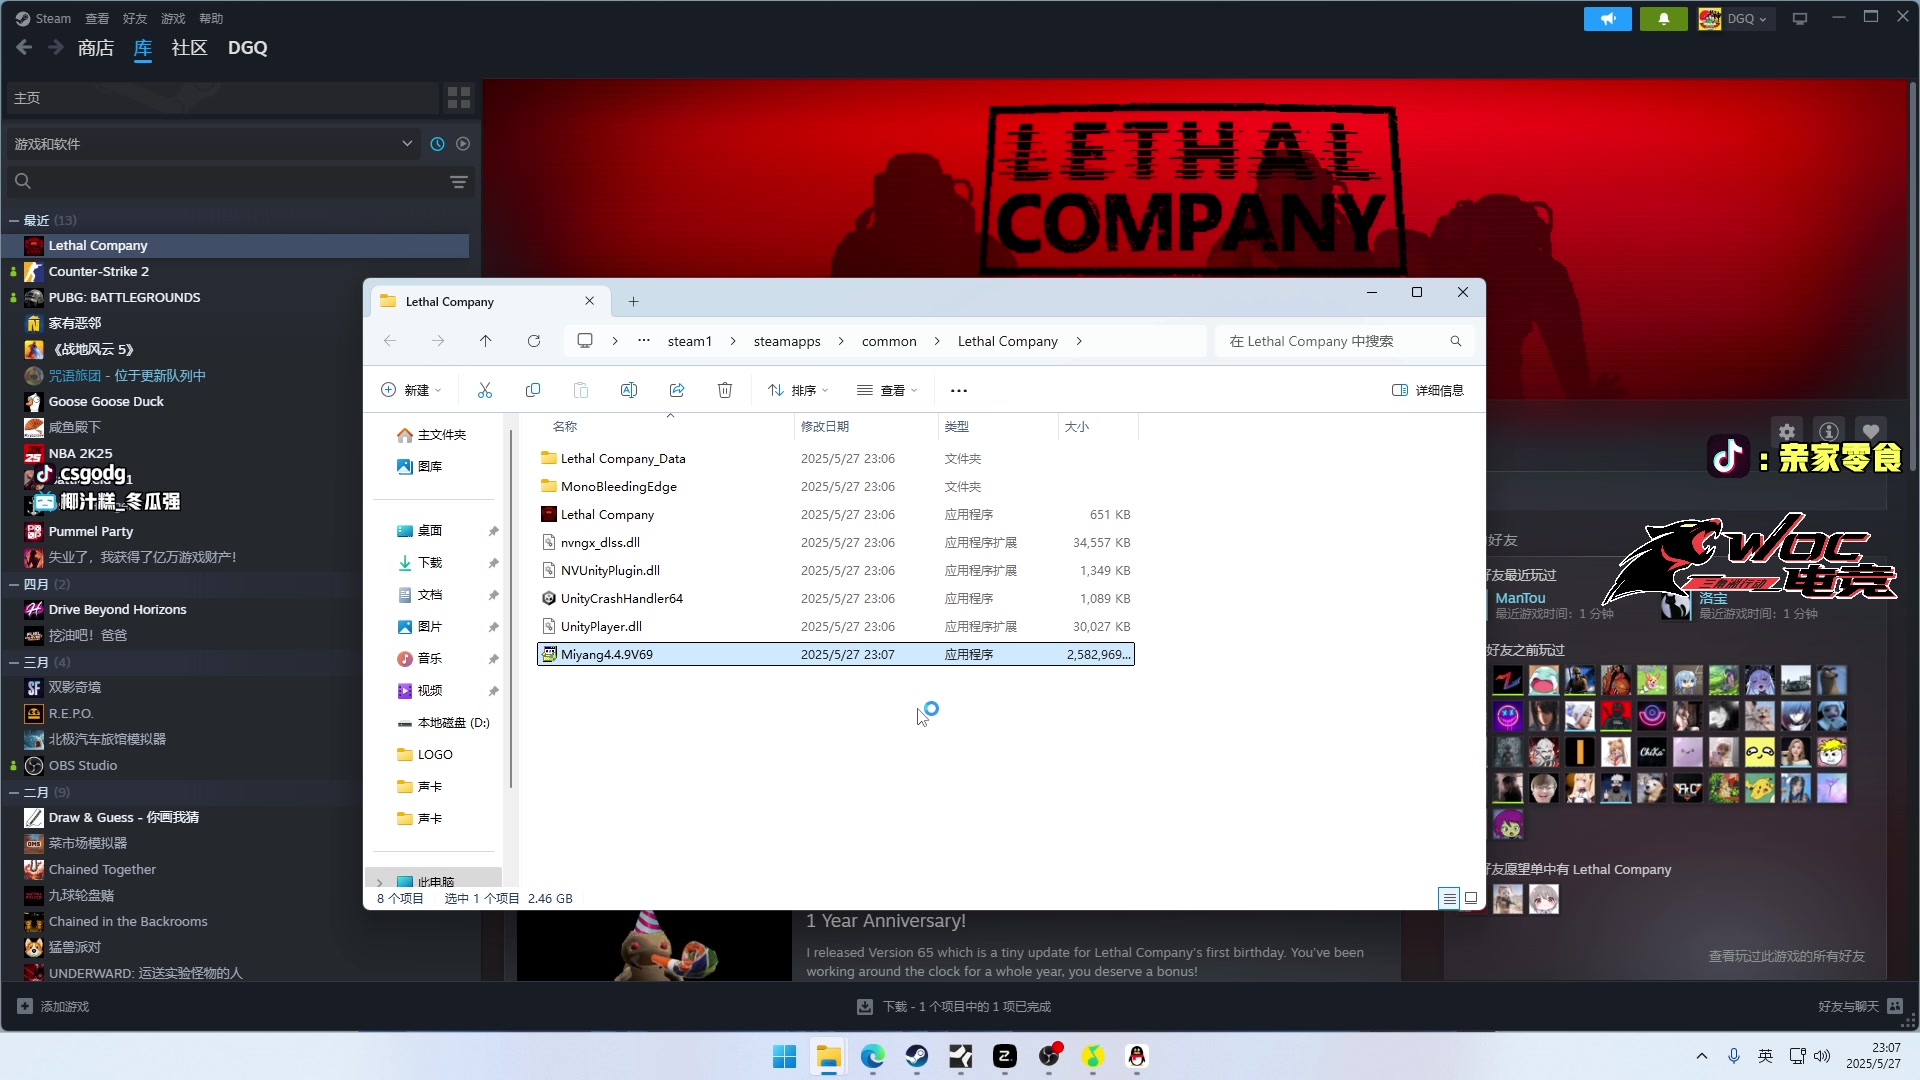Switch Explorer to large thumbnails view
This screenshot has height=1080, width=1920.
pyautogui.click(x=1471, y=898)
